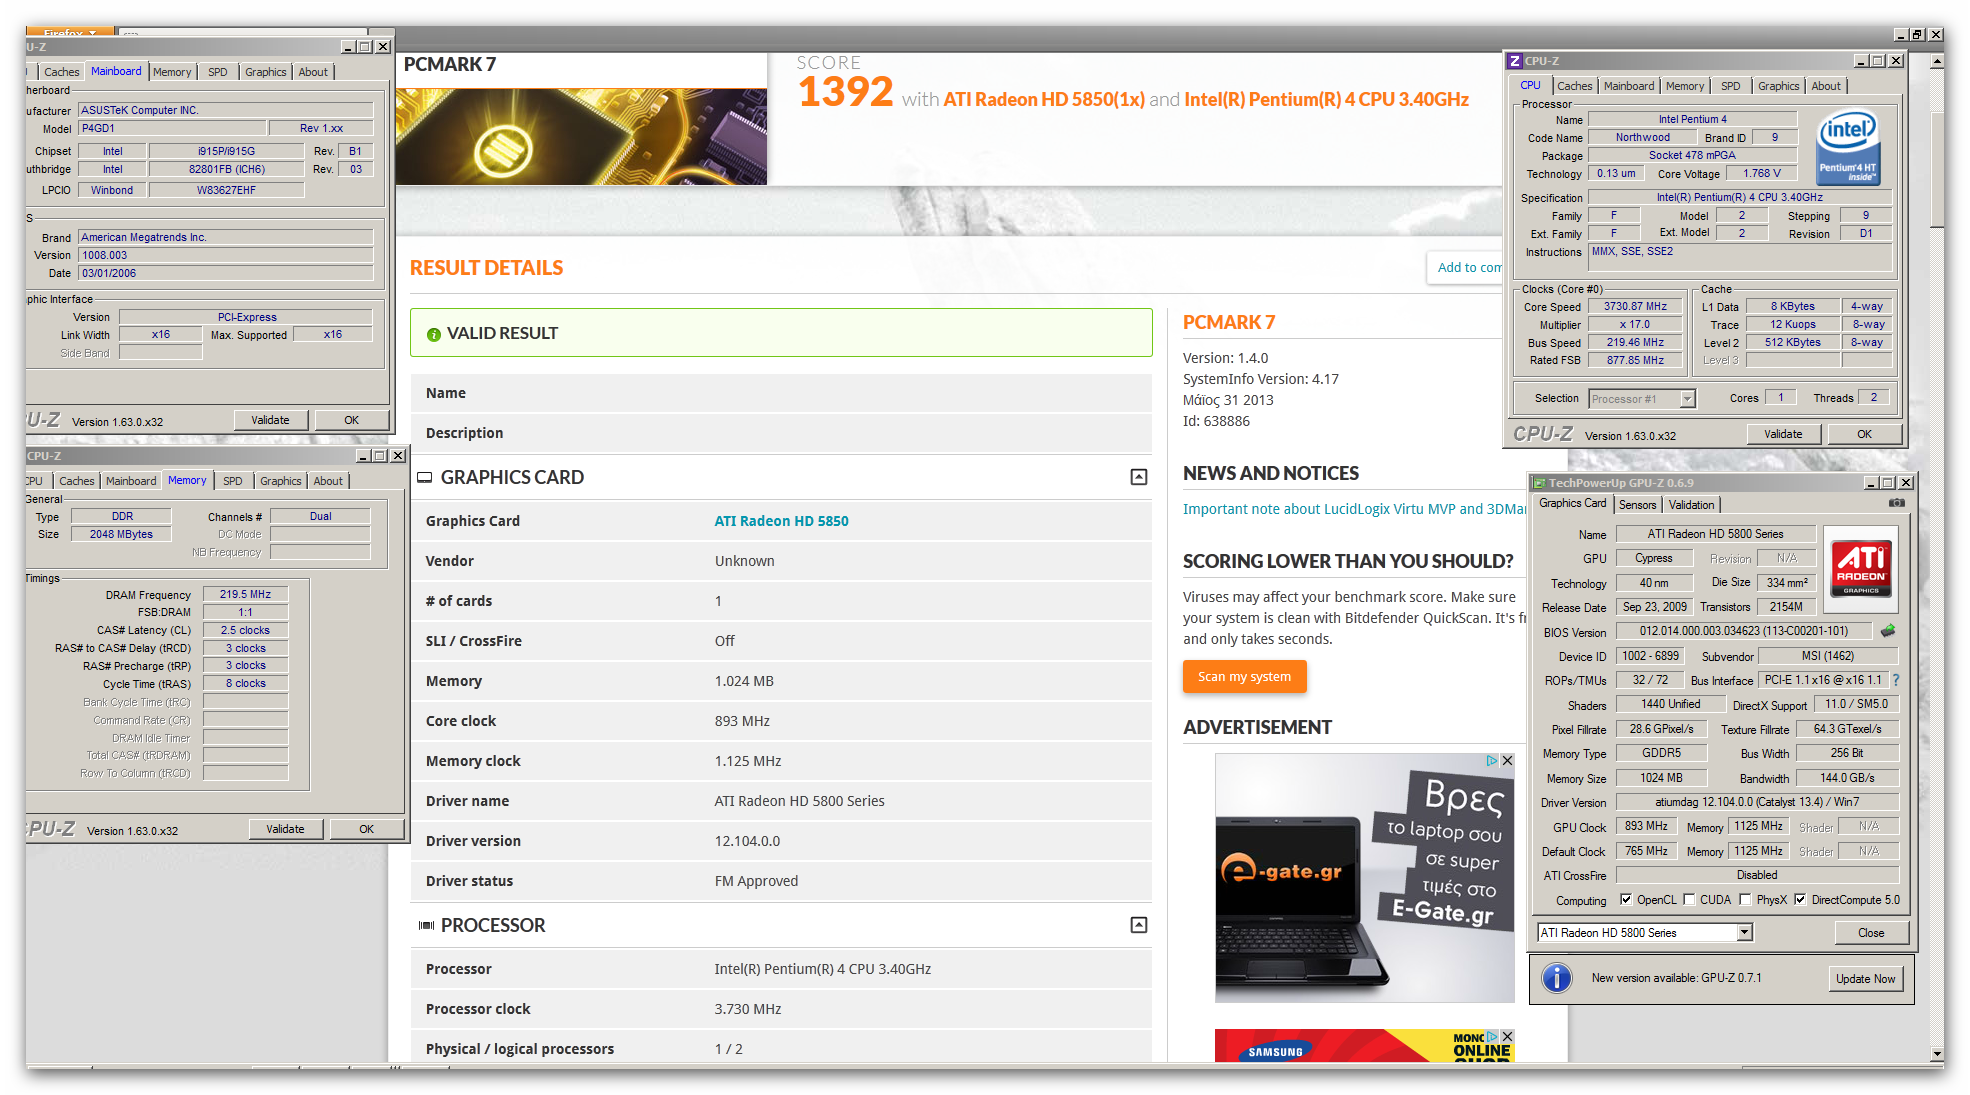Open Caches tab in CPU-Z processor window
The height and width of the screenshot is (1095, 1970).
tap(1575, 86)
